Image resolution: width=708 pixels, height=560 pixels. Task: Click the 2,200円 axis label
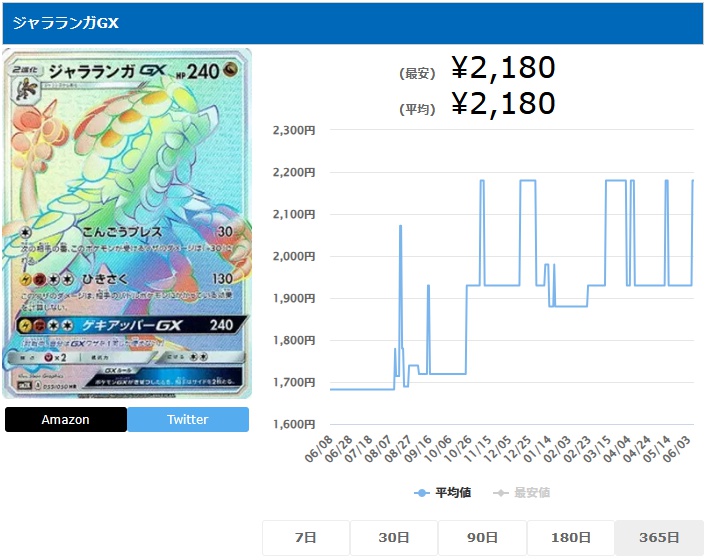click(294, 173)
